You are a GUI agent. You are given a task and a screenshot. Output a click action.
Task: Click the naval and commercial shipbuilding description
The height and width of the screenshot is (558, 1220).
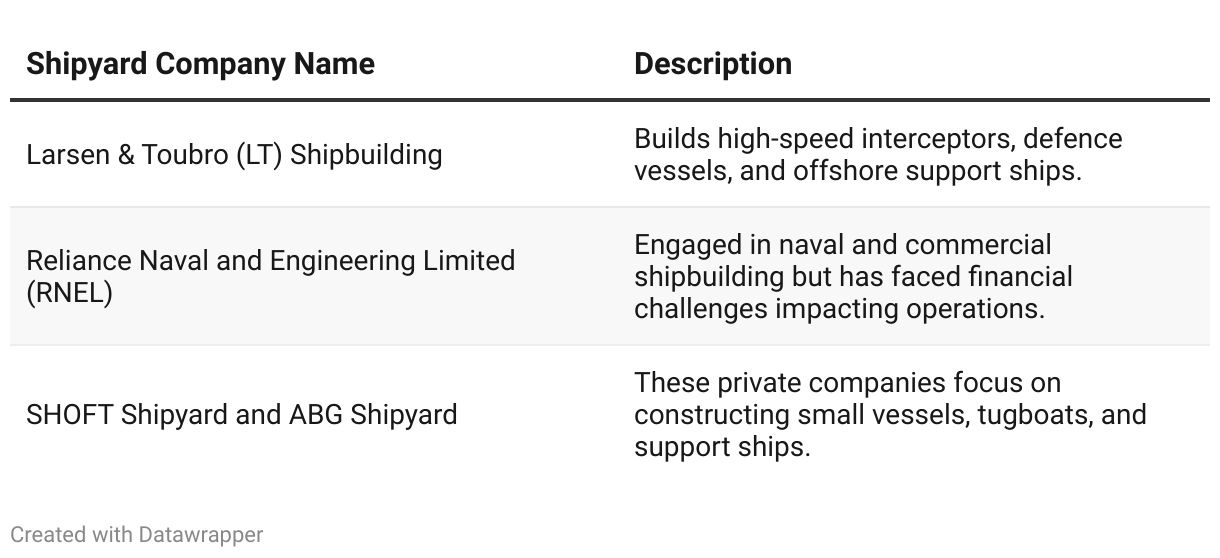coord(852,276)
